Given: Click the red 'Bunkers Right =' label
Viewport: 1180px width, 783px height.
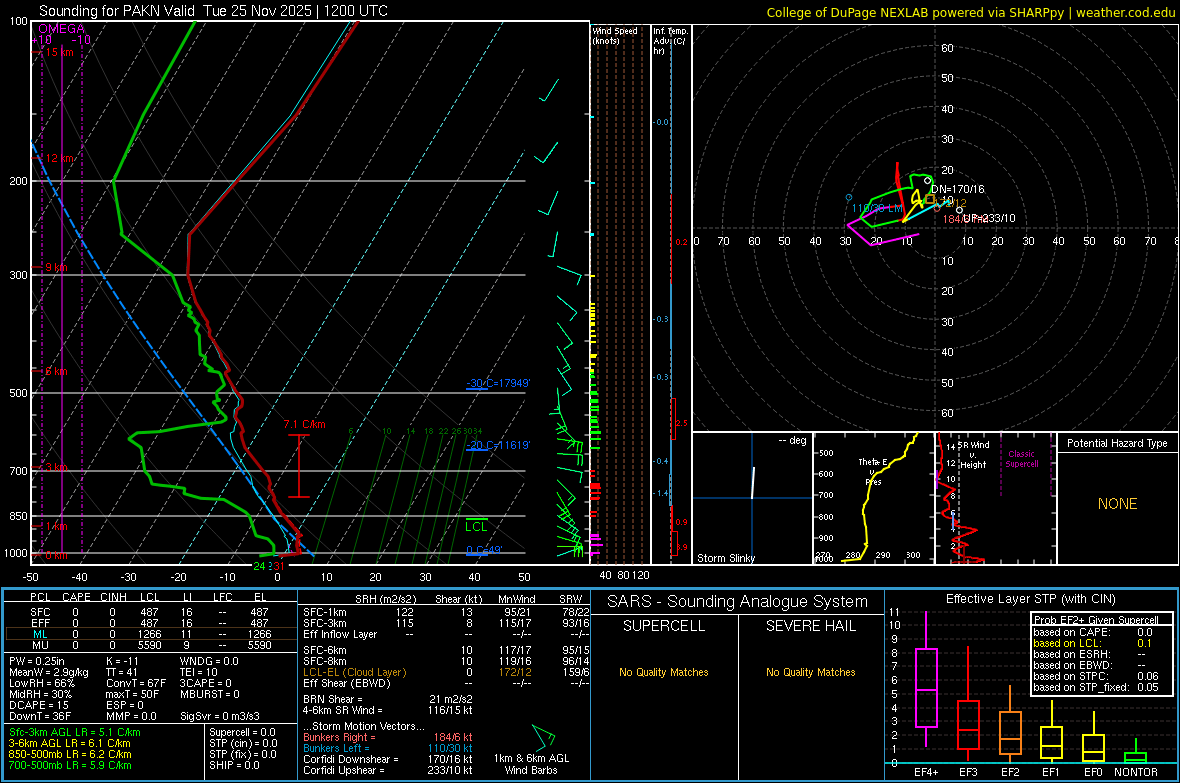Looking at the screenshot, I should pos(339,737).
